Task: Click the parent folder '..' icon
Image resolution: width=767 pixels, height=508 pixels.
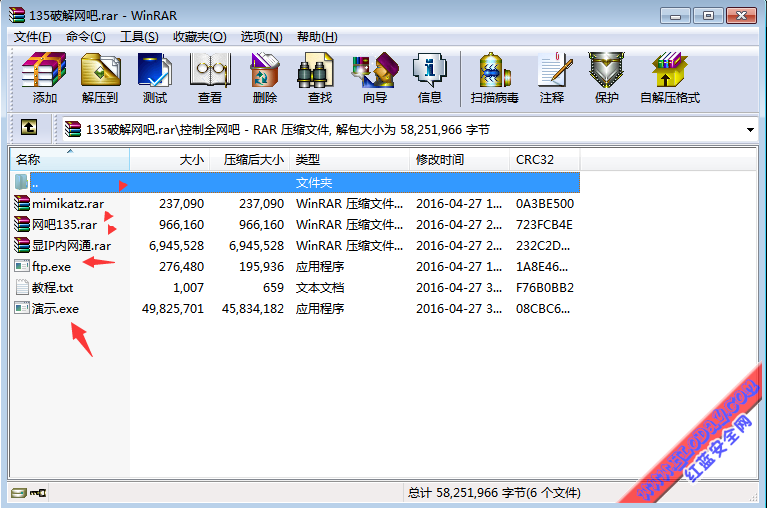Action: (21, 182)
